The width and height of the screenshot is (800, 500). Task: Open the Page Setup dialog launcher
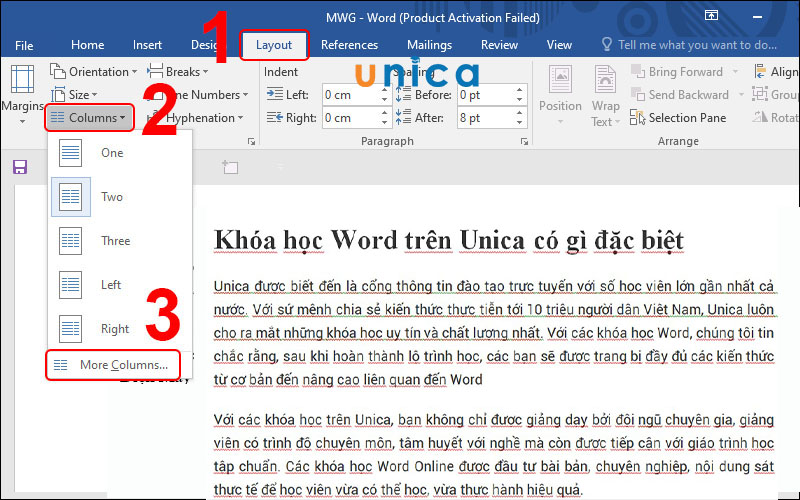coord(251,141)
